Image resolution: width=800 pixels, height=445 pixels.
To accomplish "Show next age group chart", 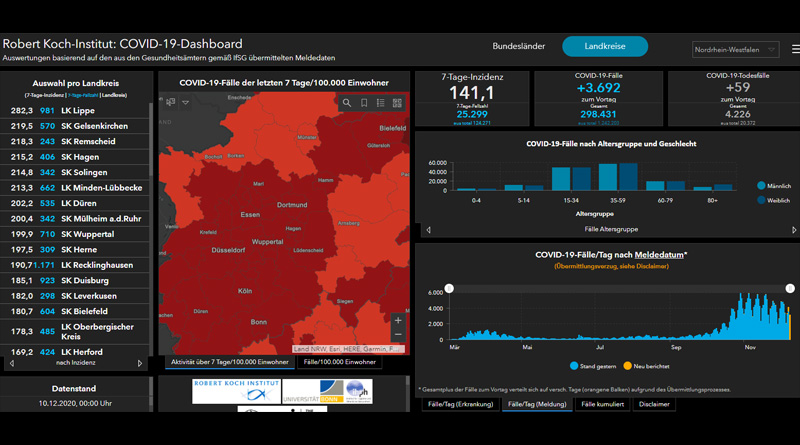I will pos(794,230).
